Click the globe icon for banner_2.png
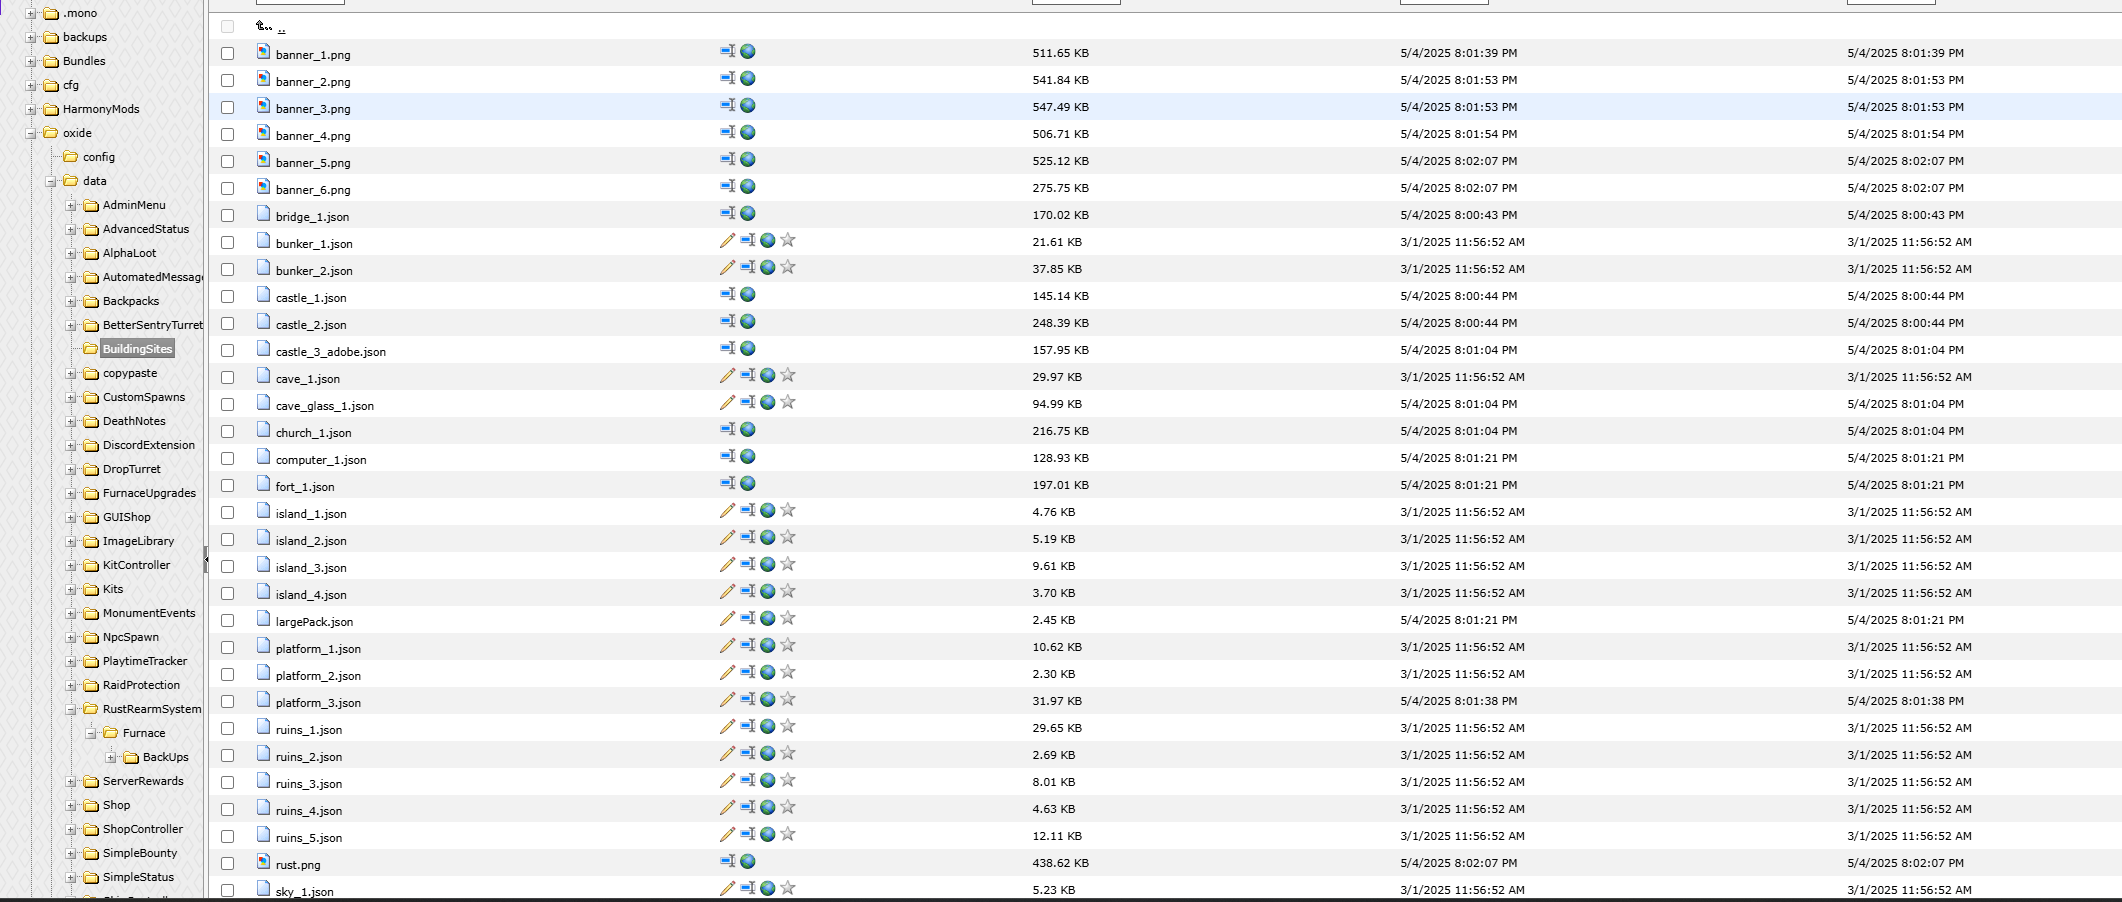Viewport: 2122px width, 902px height. (747, 78)
